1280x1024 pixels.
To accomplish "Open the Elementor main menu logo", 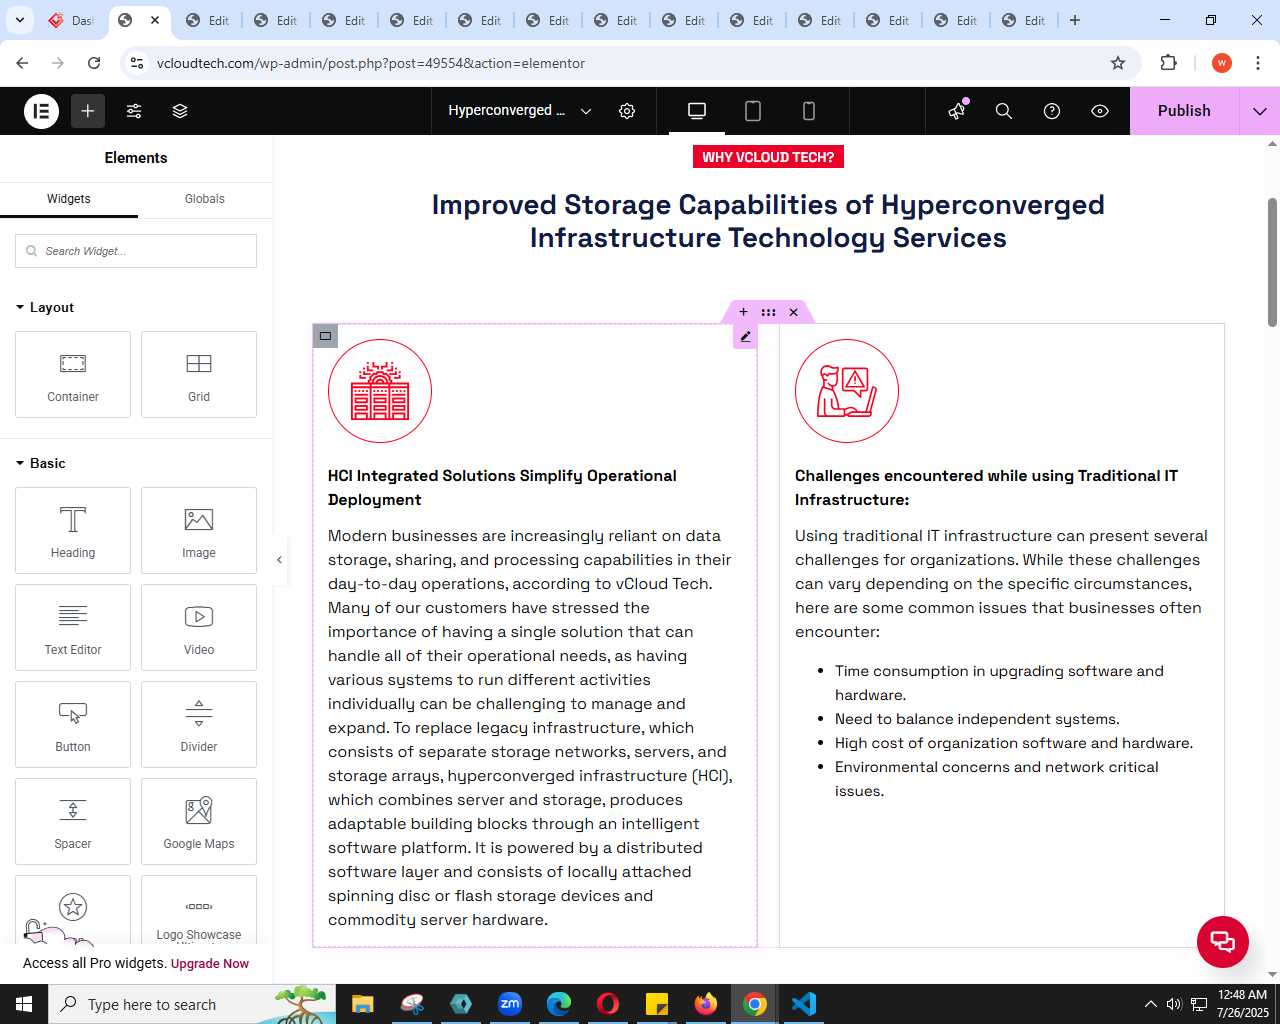I will tap(42, 111).
